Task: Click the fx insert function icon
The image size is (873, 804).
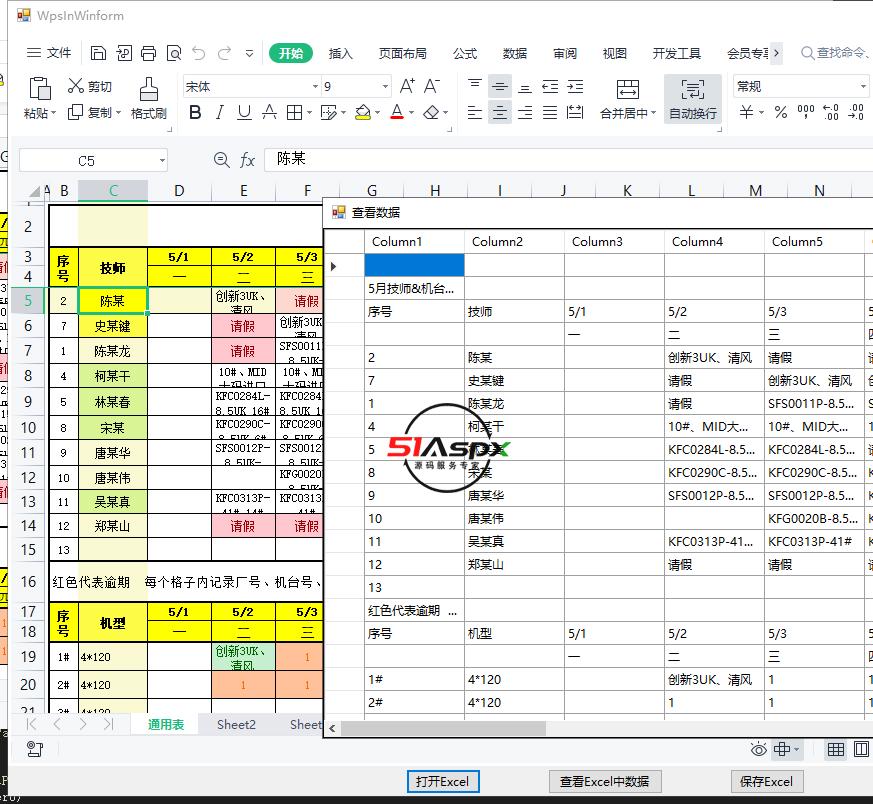Action: click(x=247, y=161)
